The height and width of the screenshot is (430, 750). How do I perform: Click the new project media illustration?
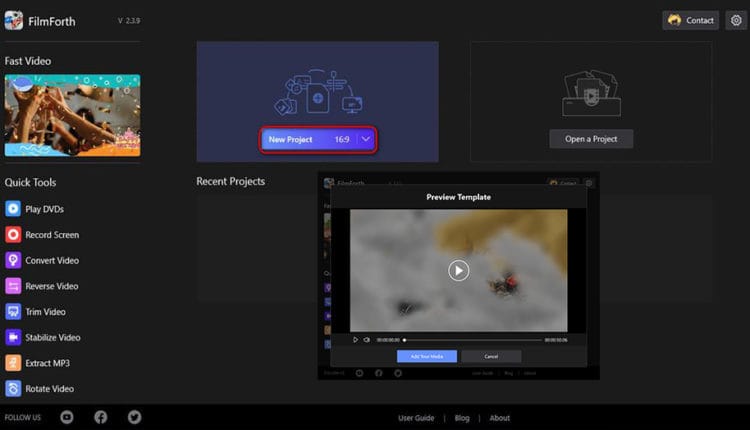[x=318, y=92]
